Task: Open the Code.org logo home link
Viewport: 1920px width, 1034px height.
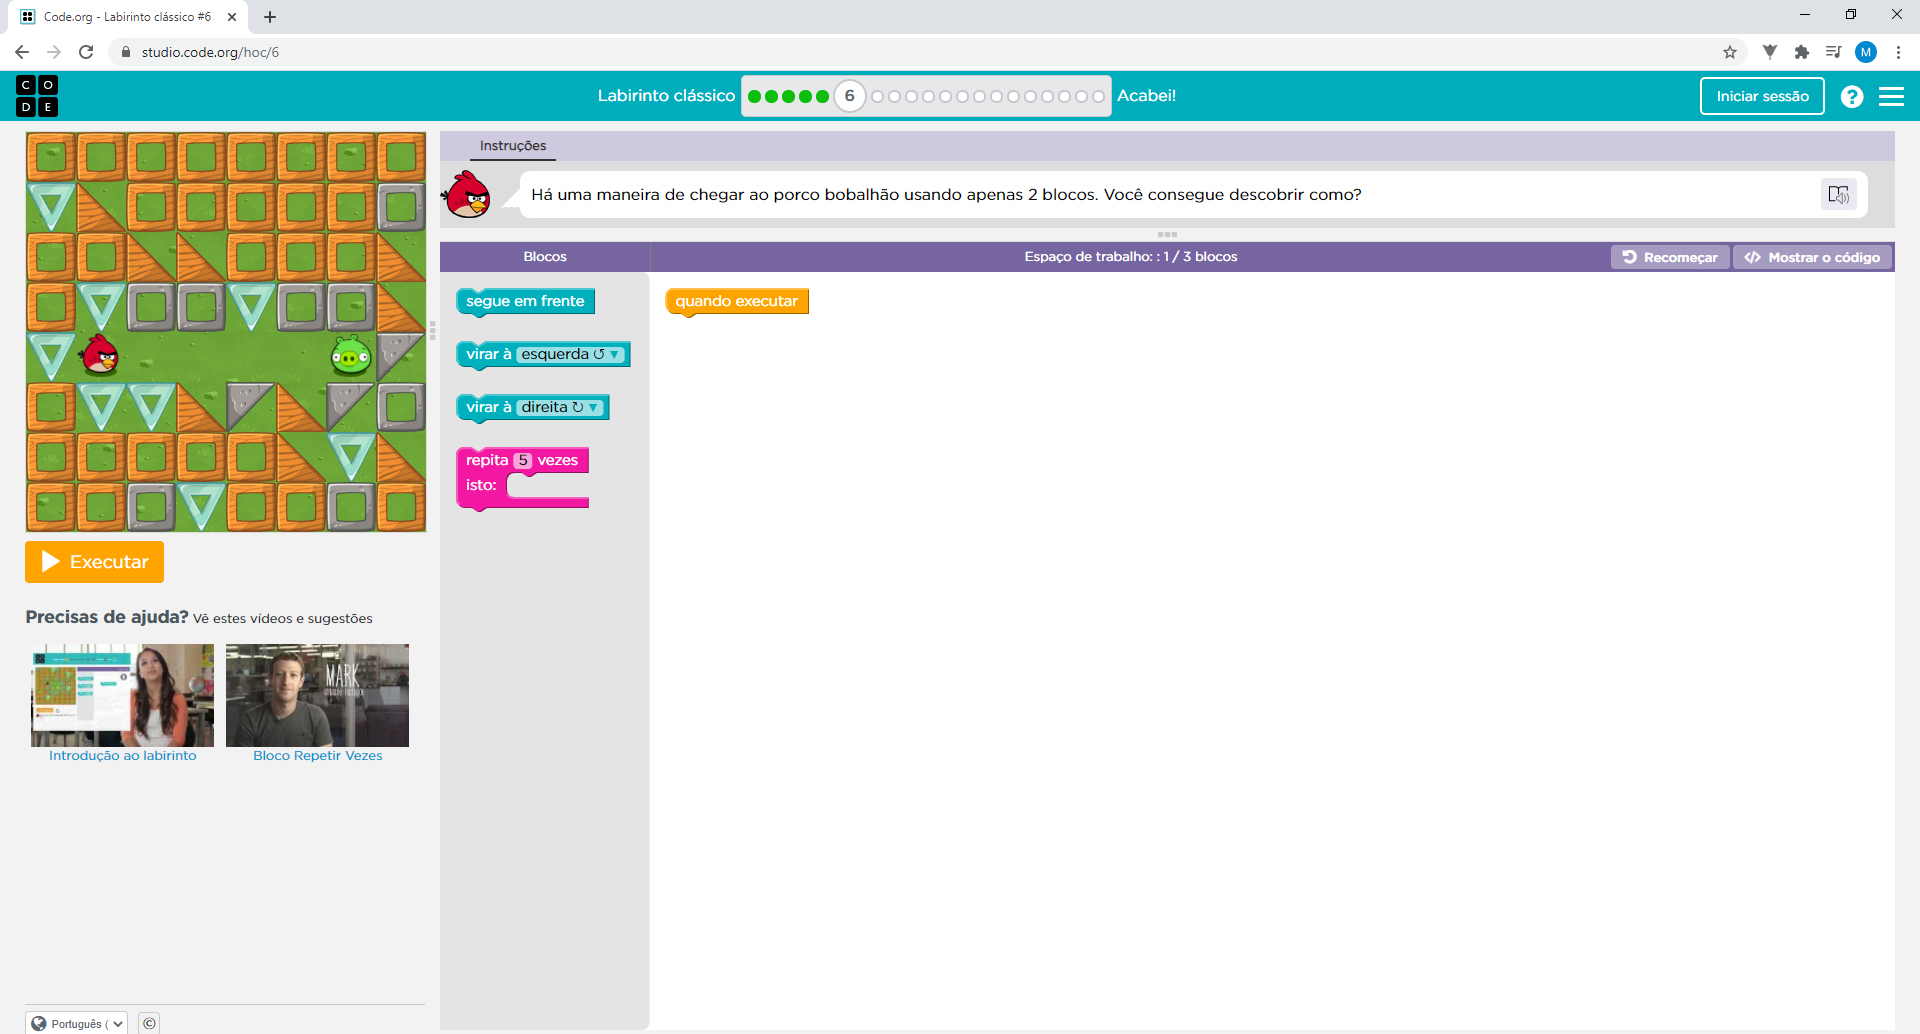Action: click(x=37, y=96)
